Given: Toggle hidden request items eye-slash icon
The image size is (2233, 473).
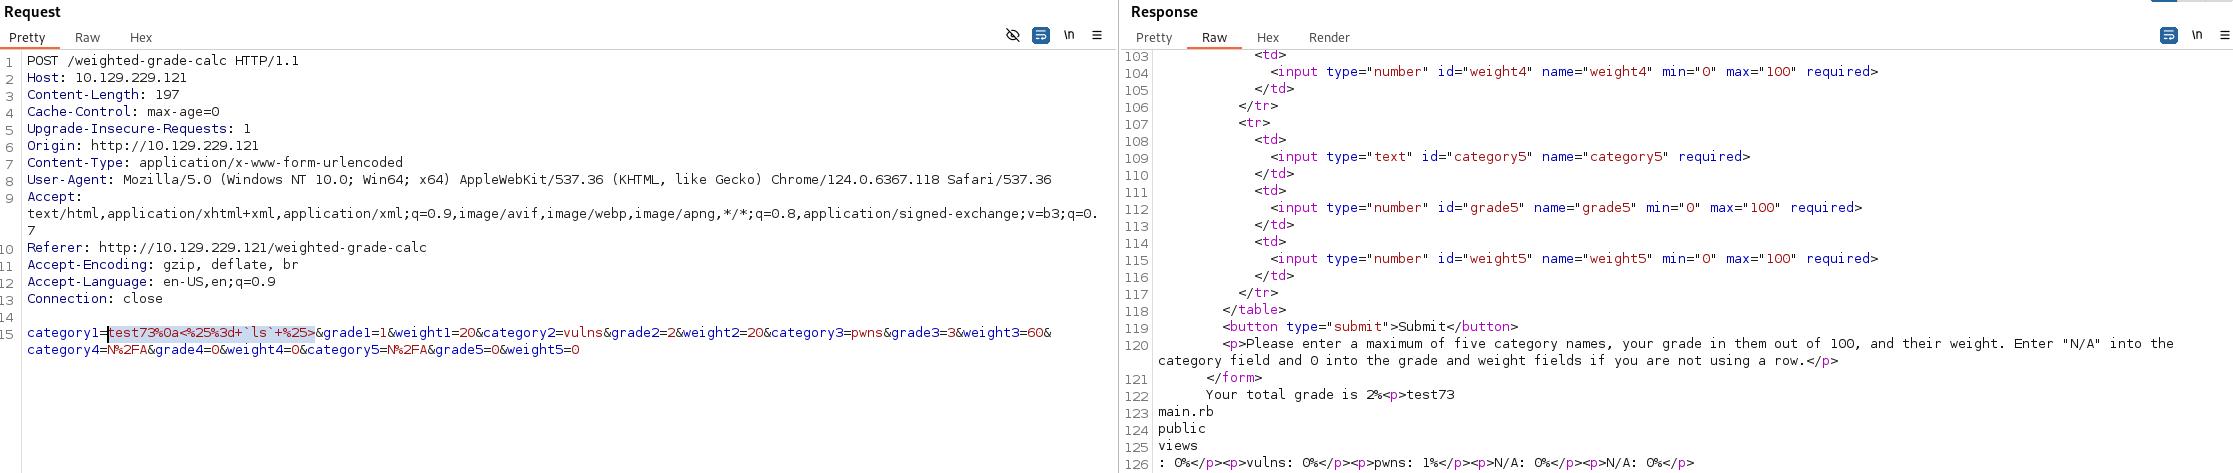Looking at the screenshot, I should [x=1012, y=35].
